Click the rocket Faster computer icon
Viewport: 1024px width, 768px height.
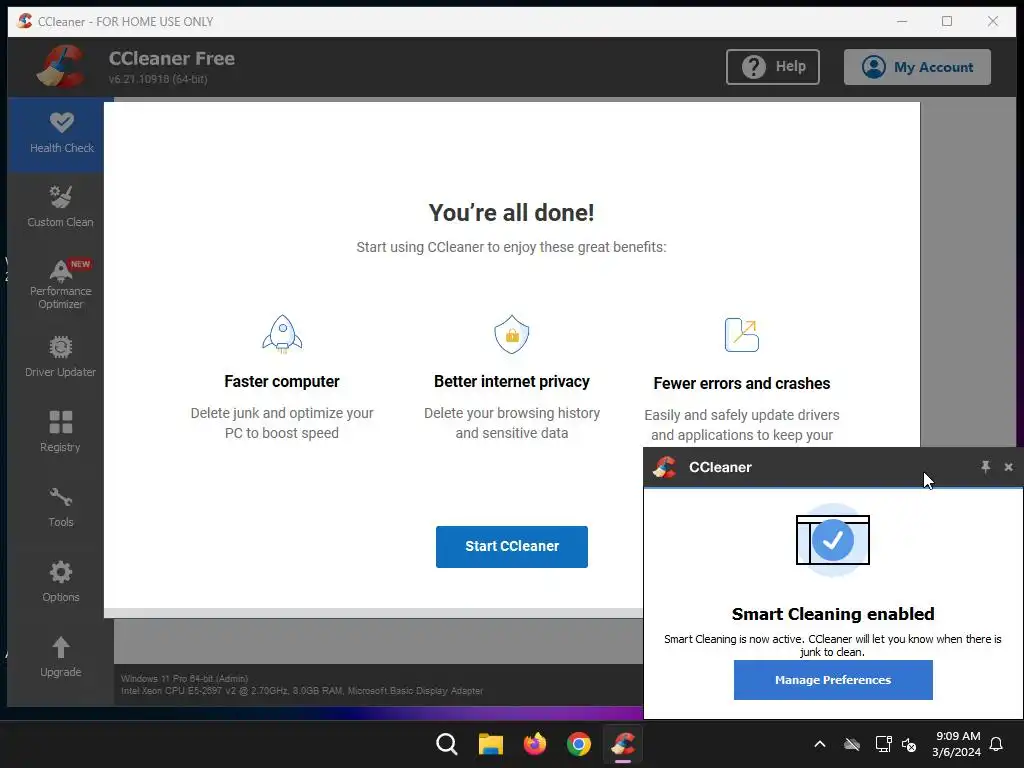pos(282,334)
